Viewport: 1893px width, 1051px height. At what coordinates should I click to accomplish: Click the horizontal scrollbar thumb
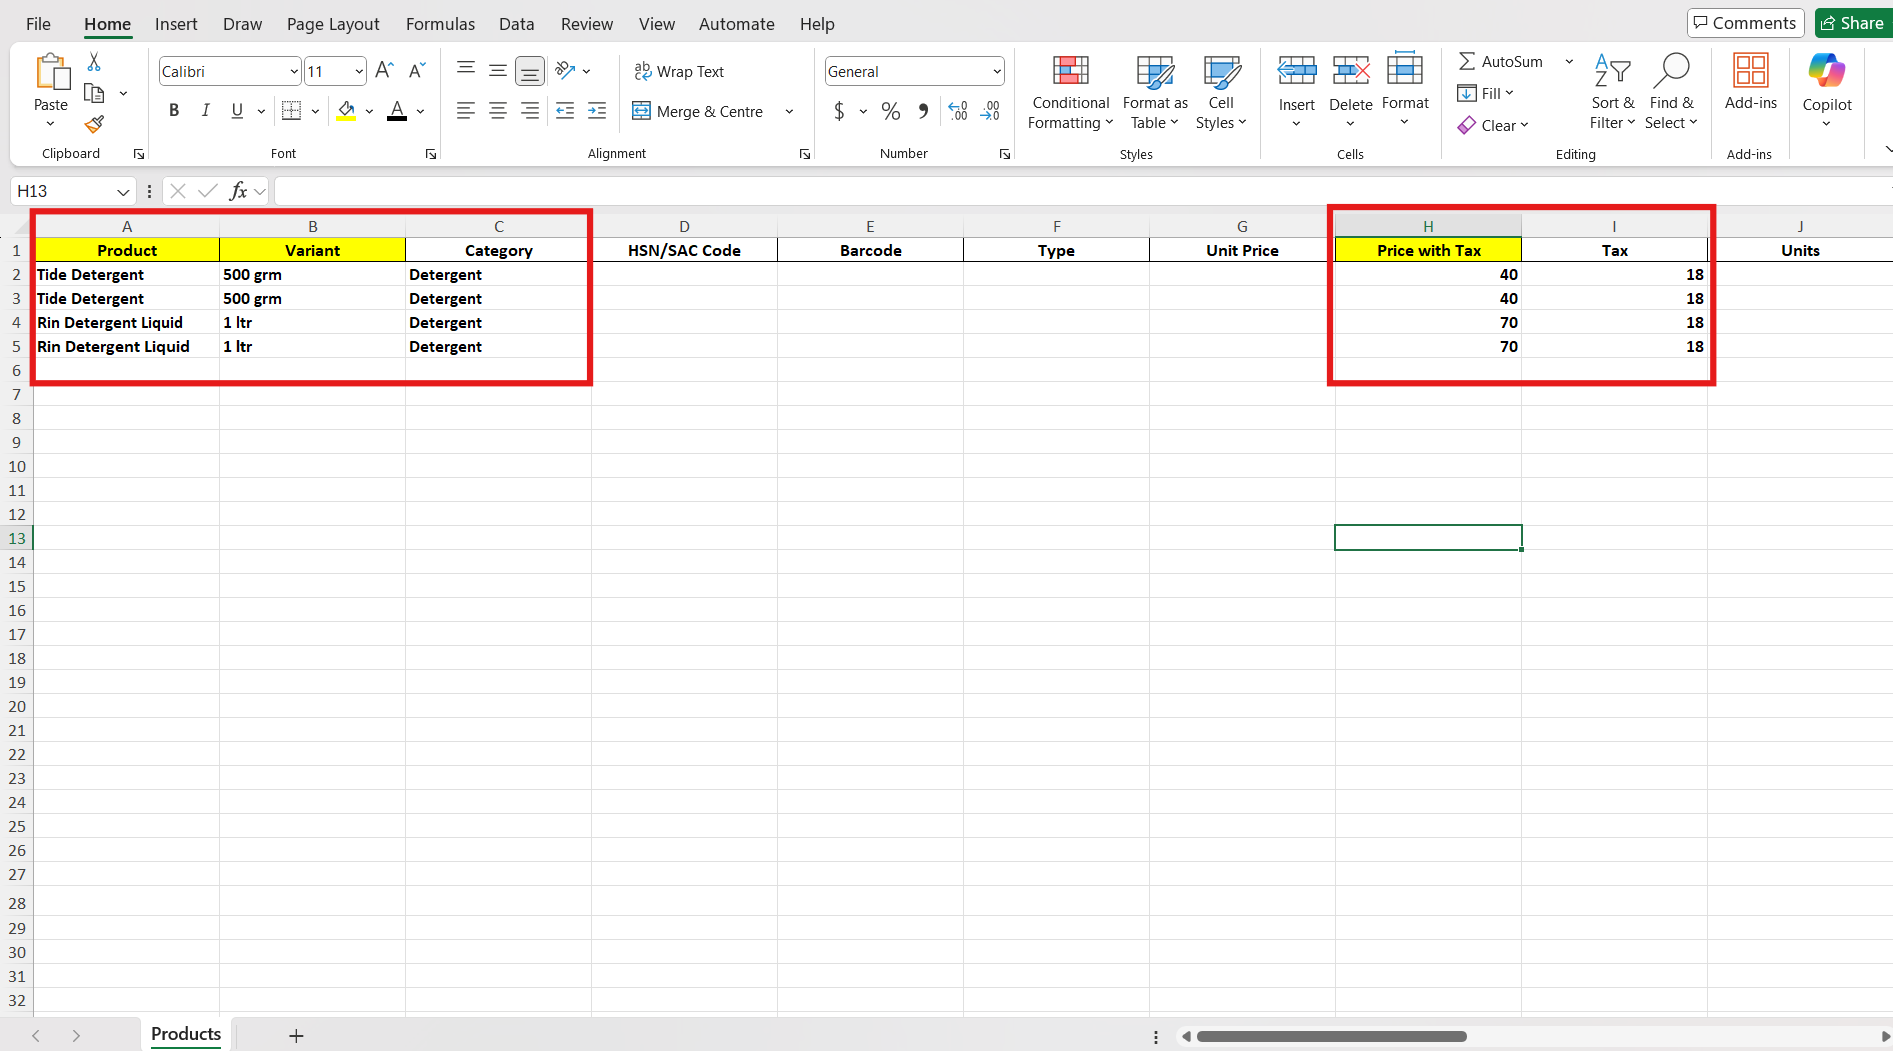click(x=1332, y=1036)
